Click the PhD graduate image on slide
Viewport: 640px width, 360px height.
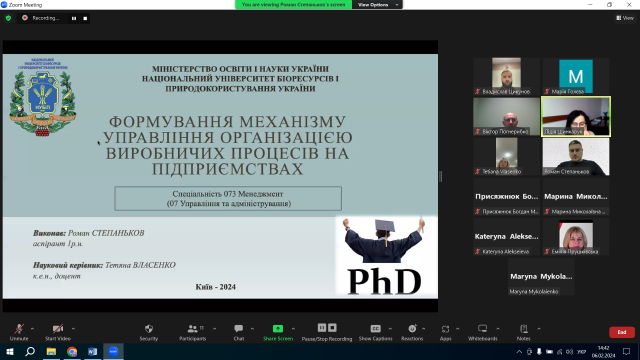386,256
